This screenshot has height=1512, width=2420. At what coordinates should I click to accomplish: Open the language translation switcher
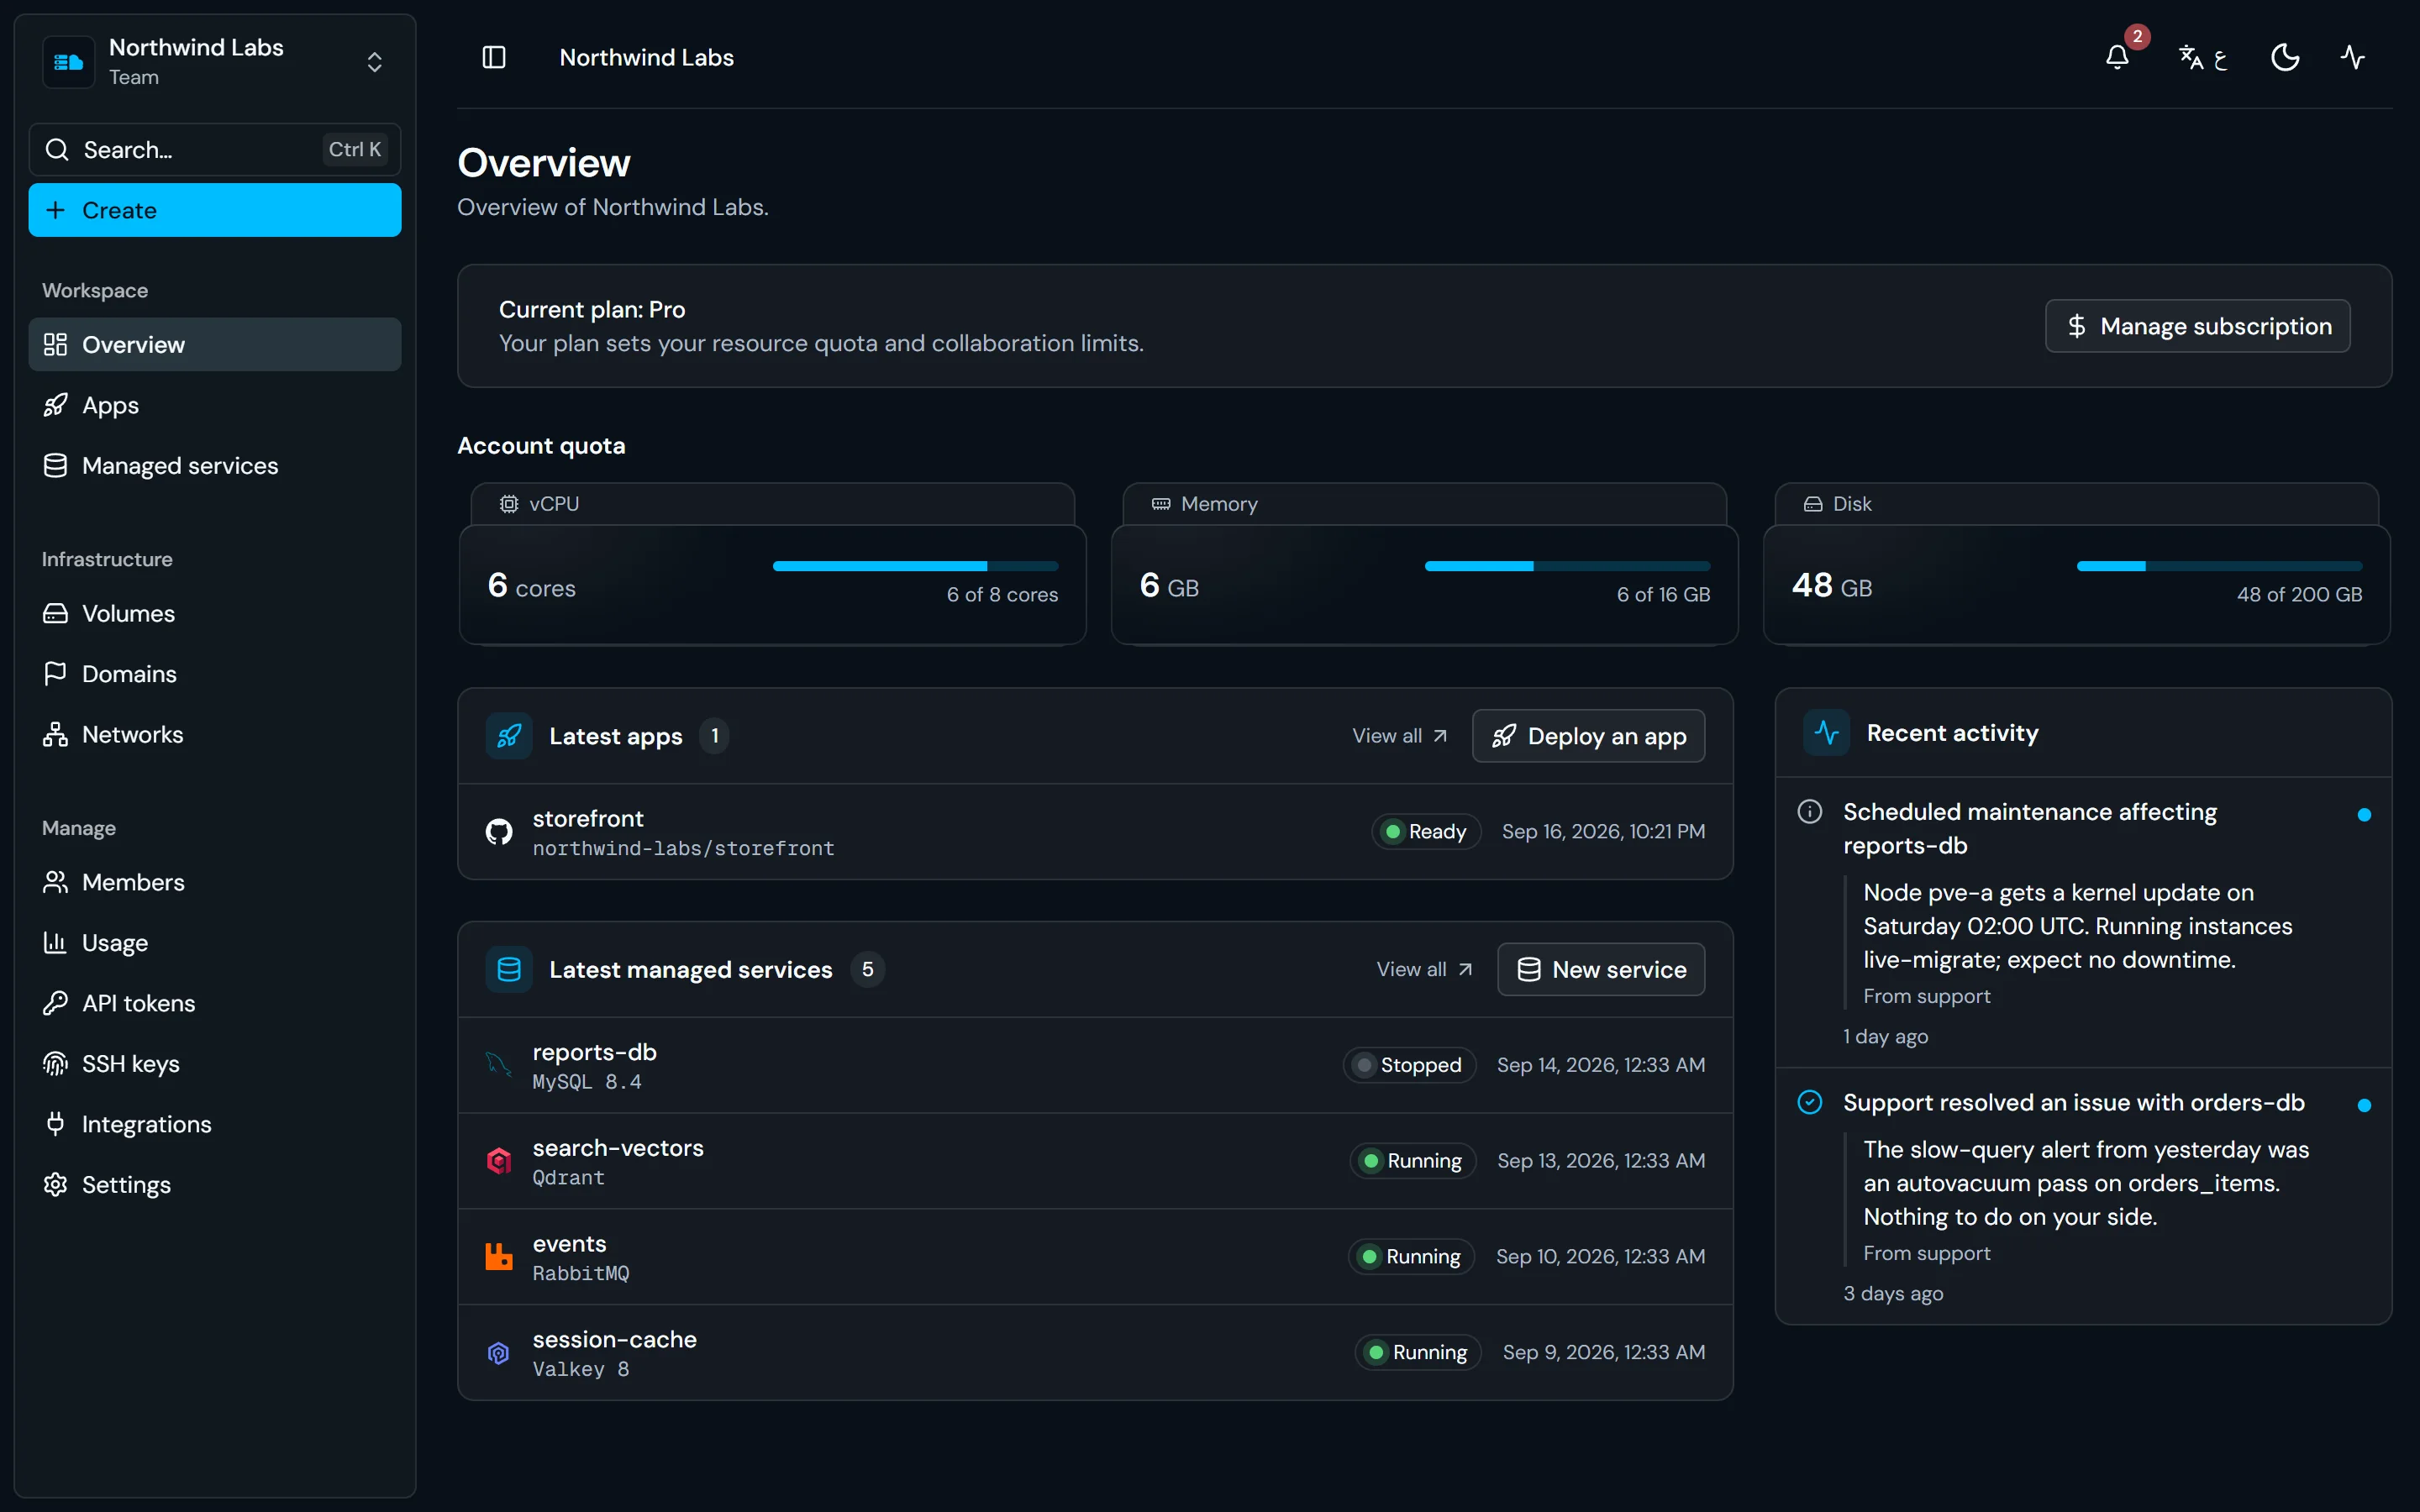tap(2203, 57)
